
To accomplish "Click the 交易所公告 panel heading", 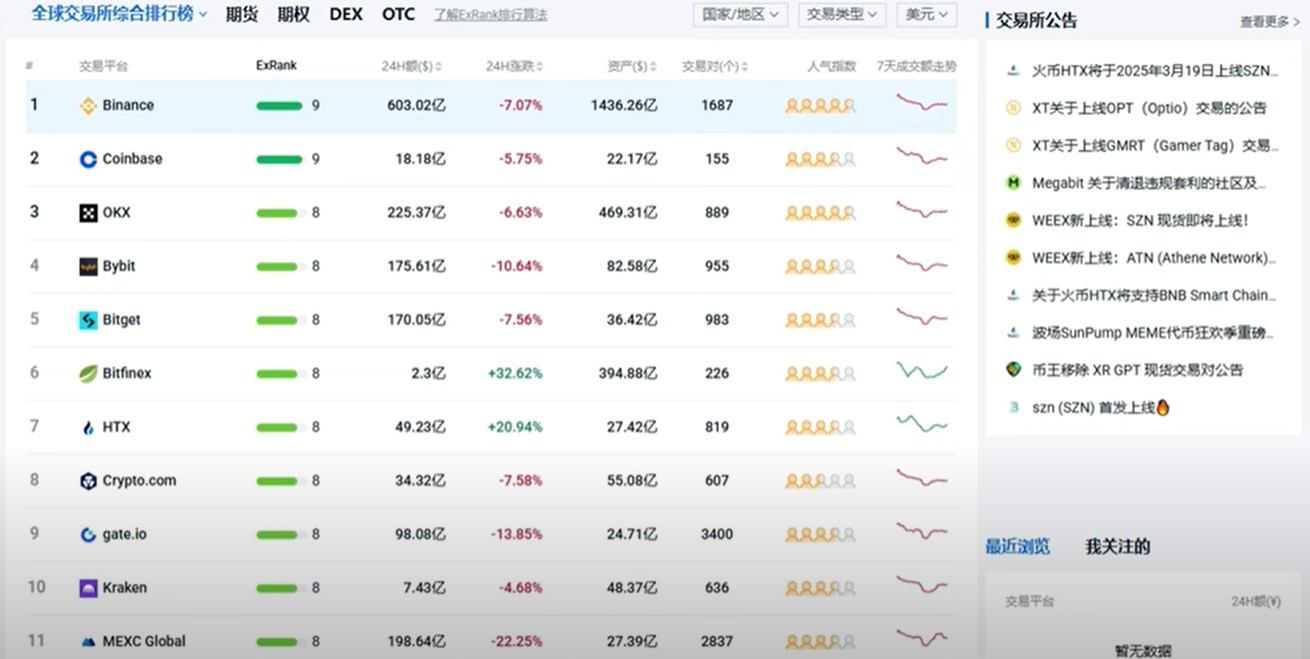I will 1037,20.
